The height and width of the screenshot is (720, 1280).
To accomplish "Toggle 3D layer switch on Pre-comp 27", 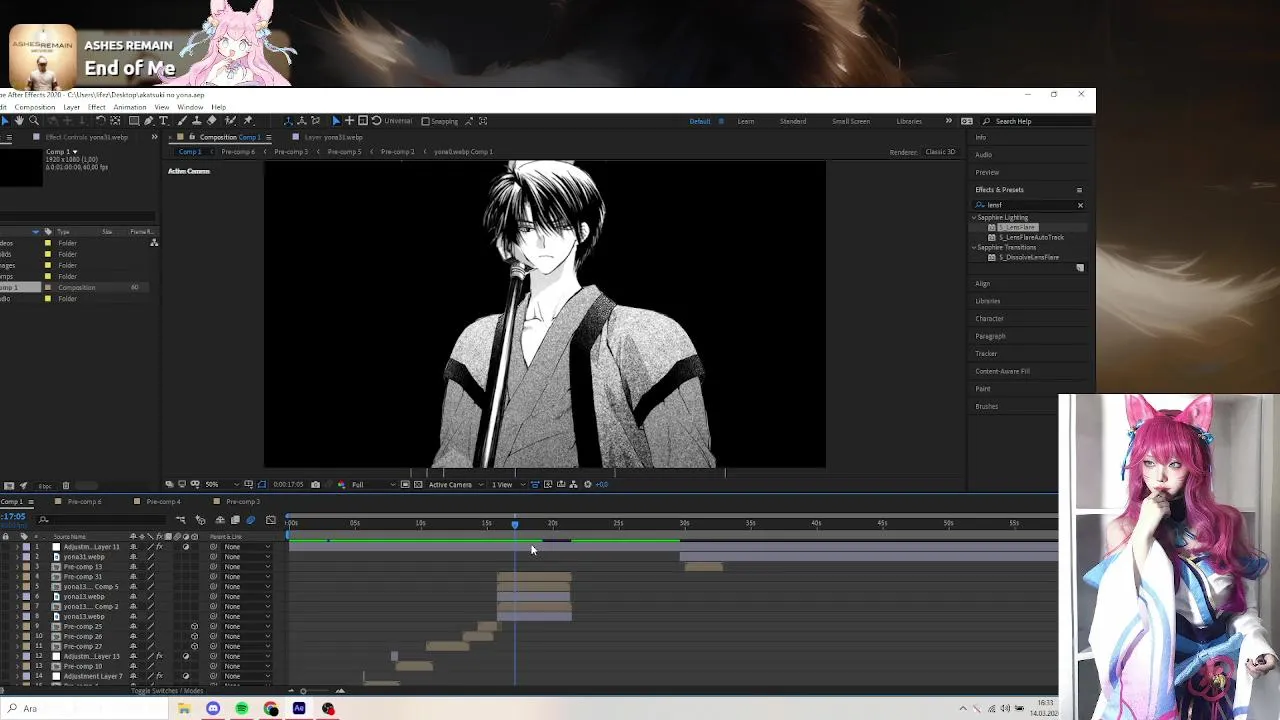I will pyautogui.click(x=194, y=646).
